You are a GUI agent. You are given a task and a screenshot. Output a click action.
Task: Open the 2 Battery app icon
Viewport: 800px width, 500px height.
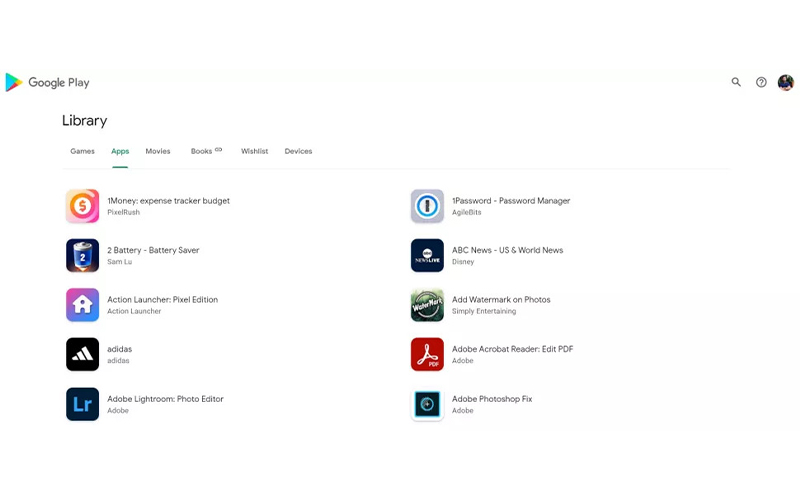click(82, 256)
